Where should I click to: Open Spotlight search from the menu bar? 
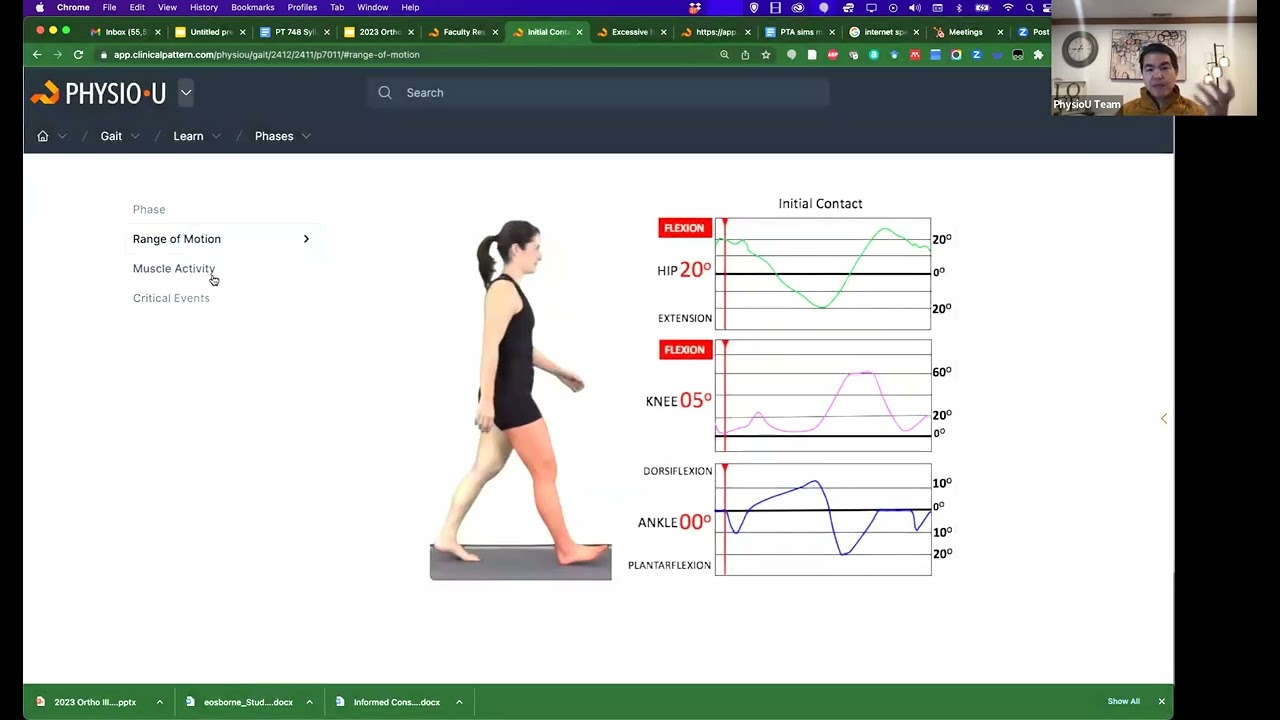point(1029,7)
